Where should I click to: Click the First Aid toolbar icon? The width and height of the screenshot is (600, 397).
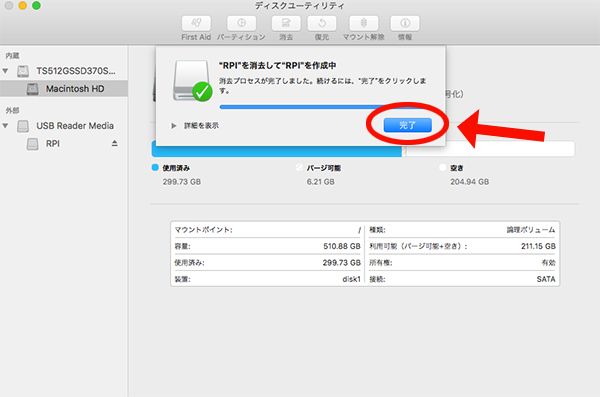coord(196,23)
